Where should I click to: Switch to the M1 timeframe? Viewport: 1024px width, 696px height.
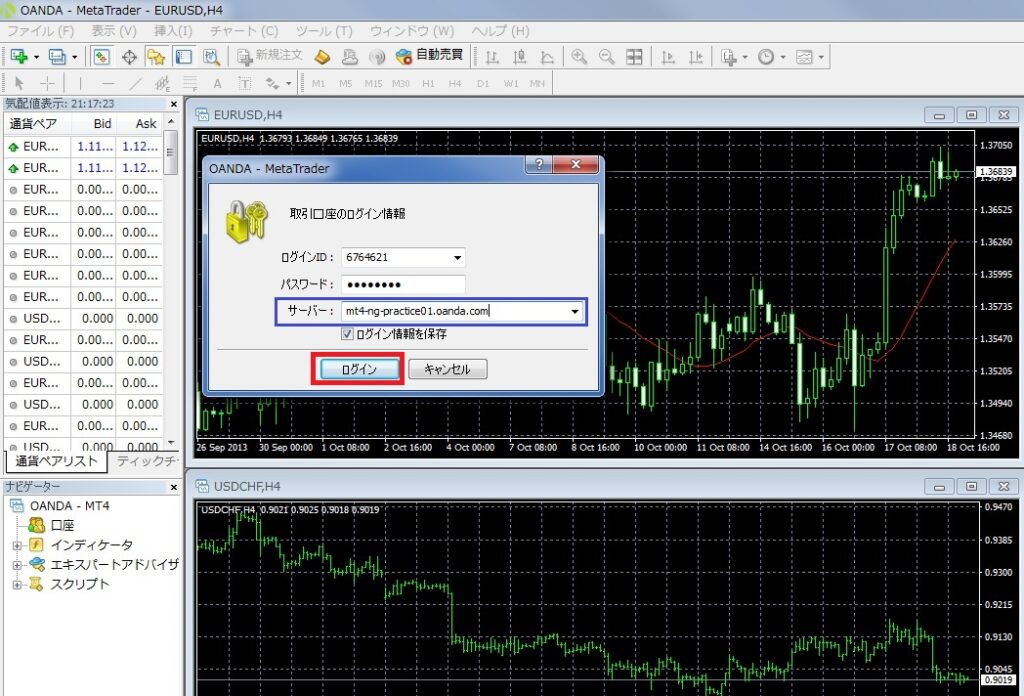point(318,84)
